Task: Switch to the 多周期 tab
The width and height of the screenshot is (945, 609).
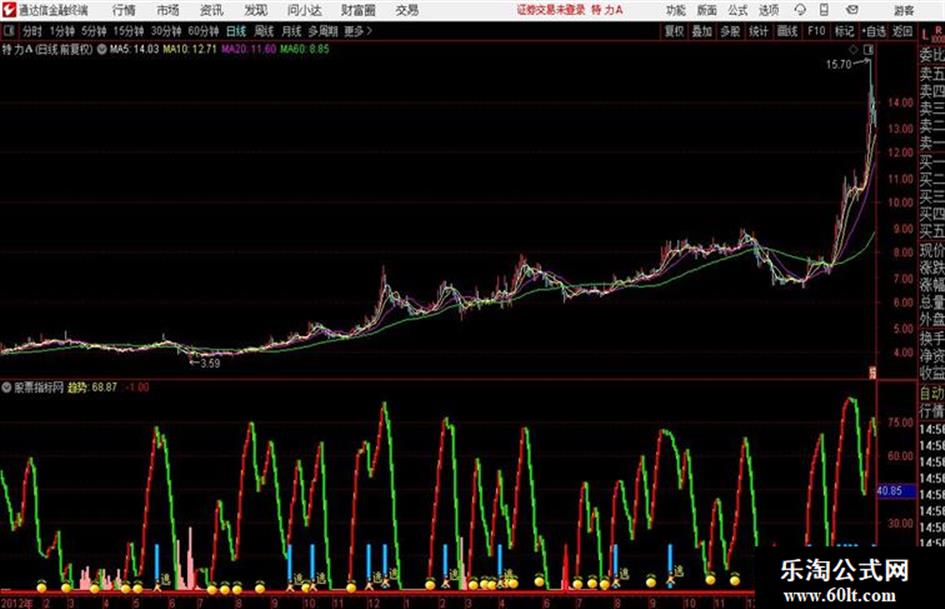Action: point(323,31)
